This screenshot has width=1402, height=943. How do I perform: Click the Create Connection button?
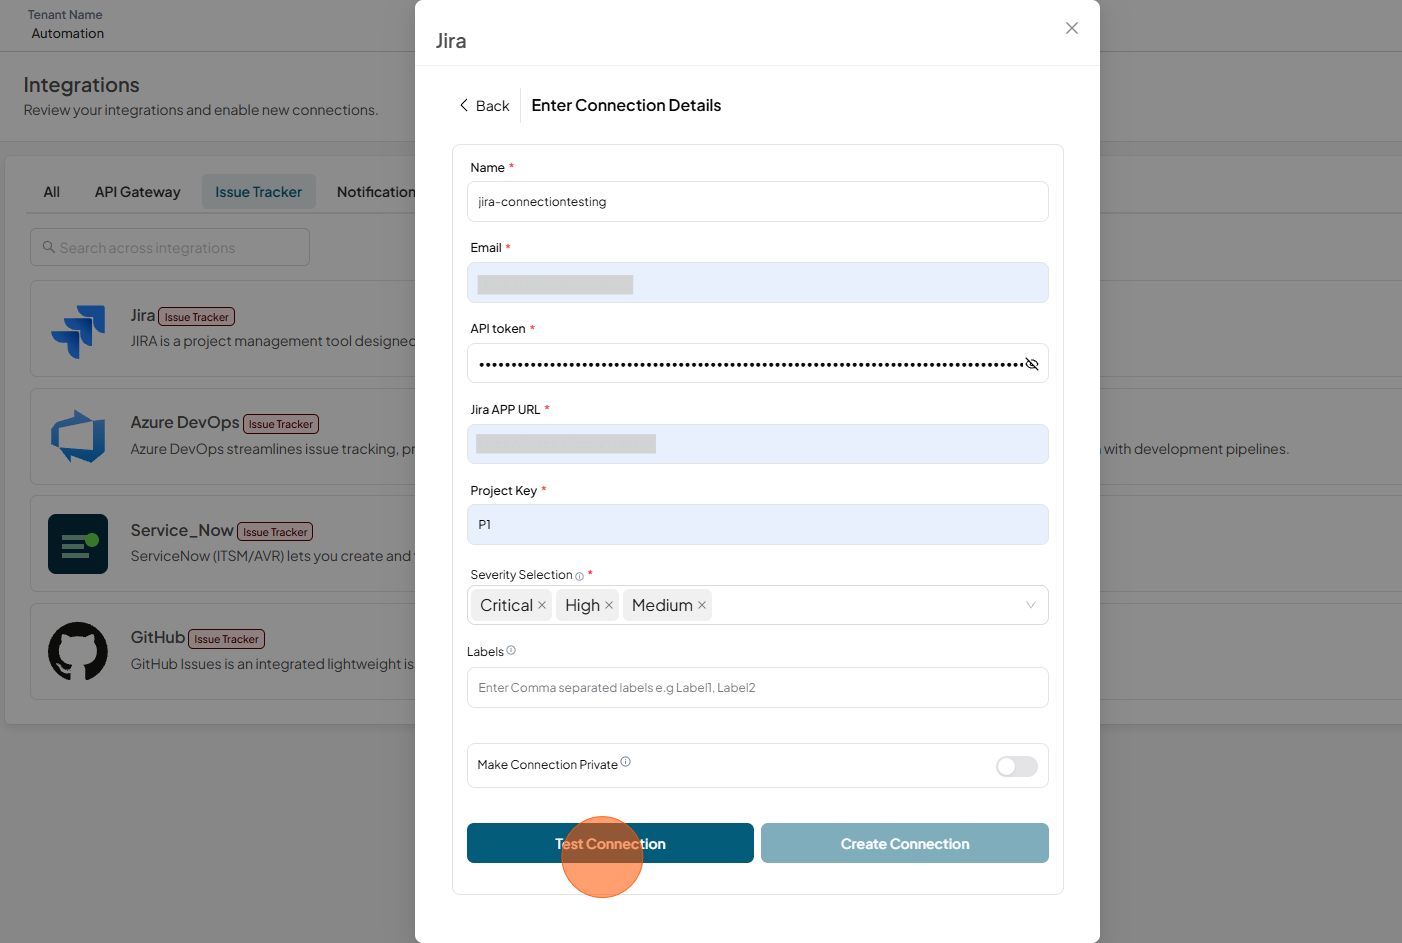coord(905,843)
